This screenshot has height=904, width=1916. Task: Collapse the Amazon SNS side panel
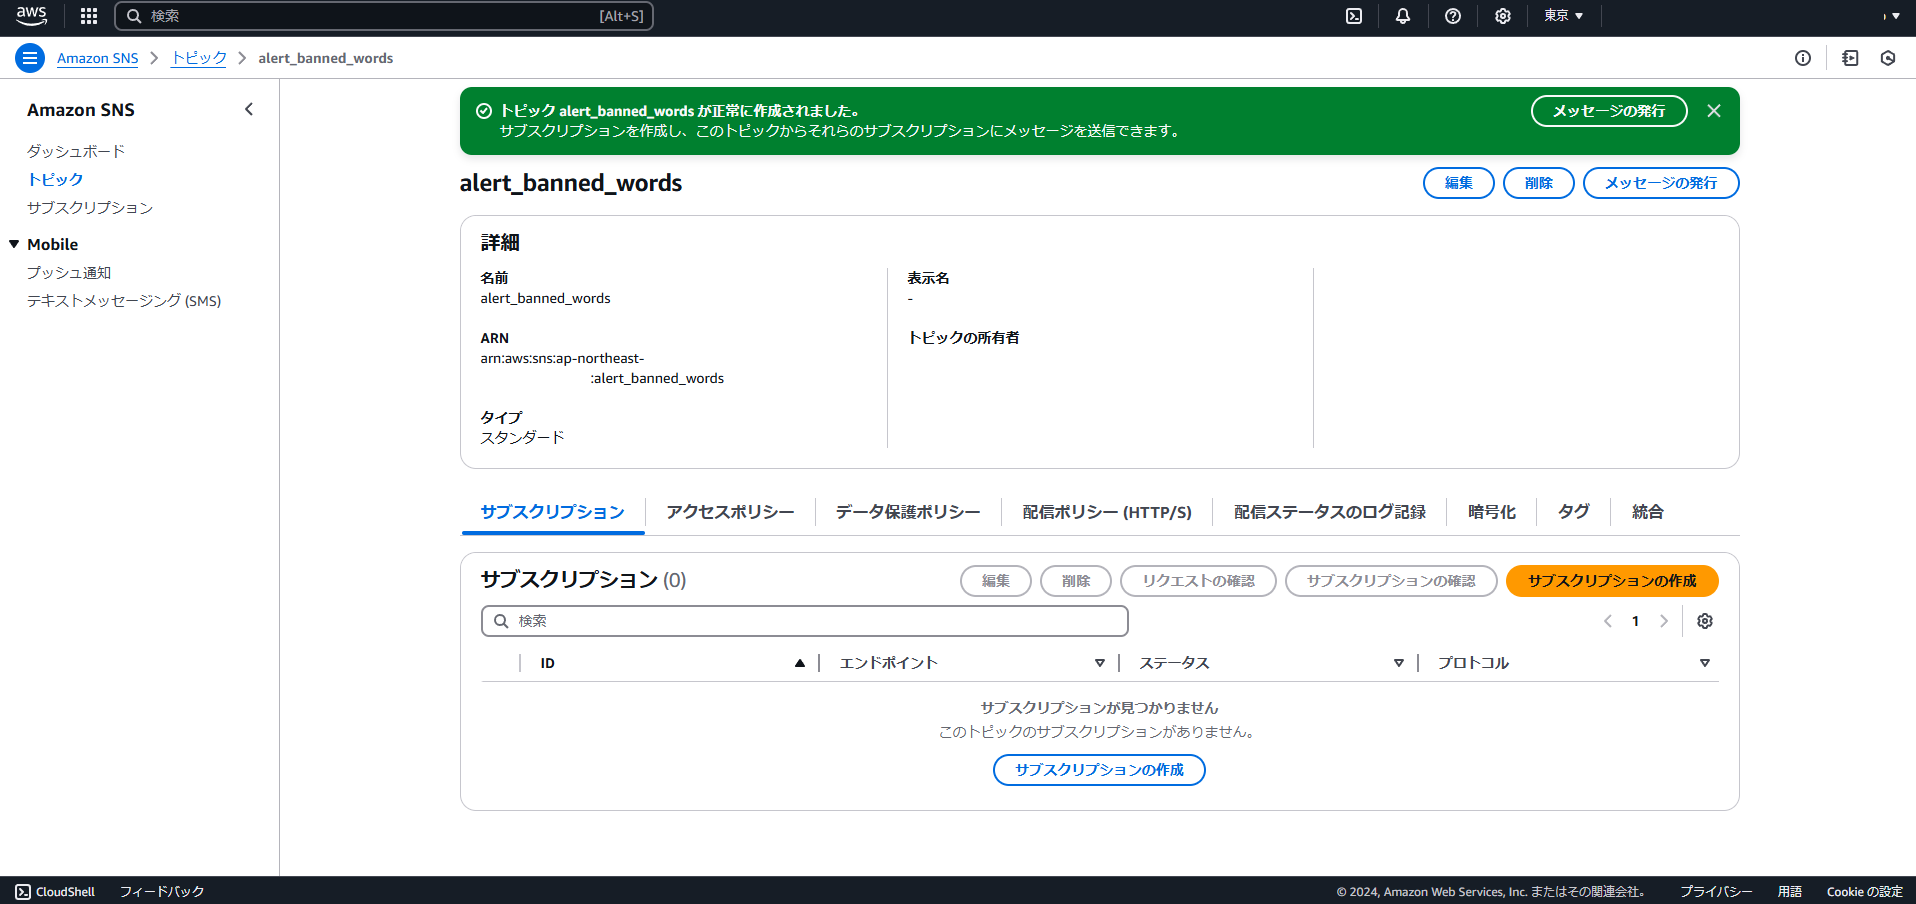point(249,109)
